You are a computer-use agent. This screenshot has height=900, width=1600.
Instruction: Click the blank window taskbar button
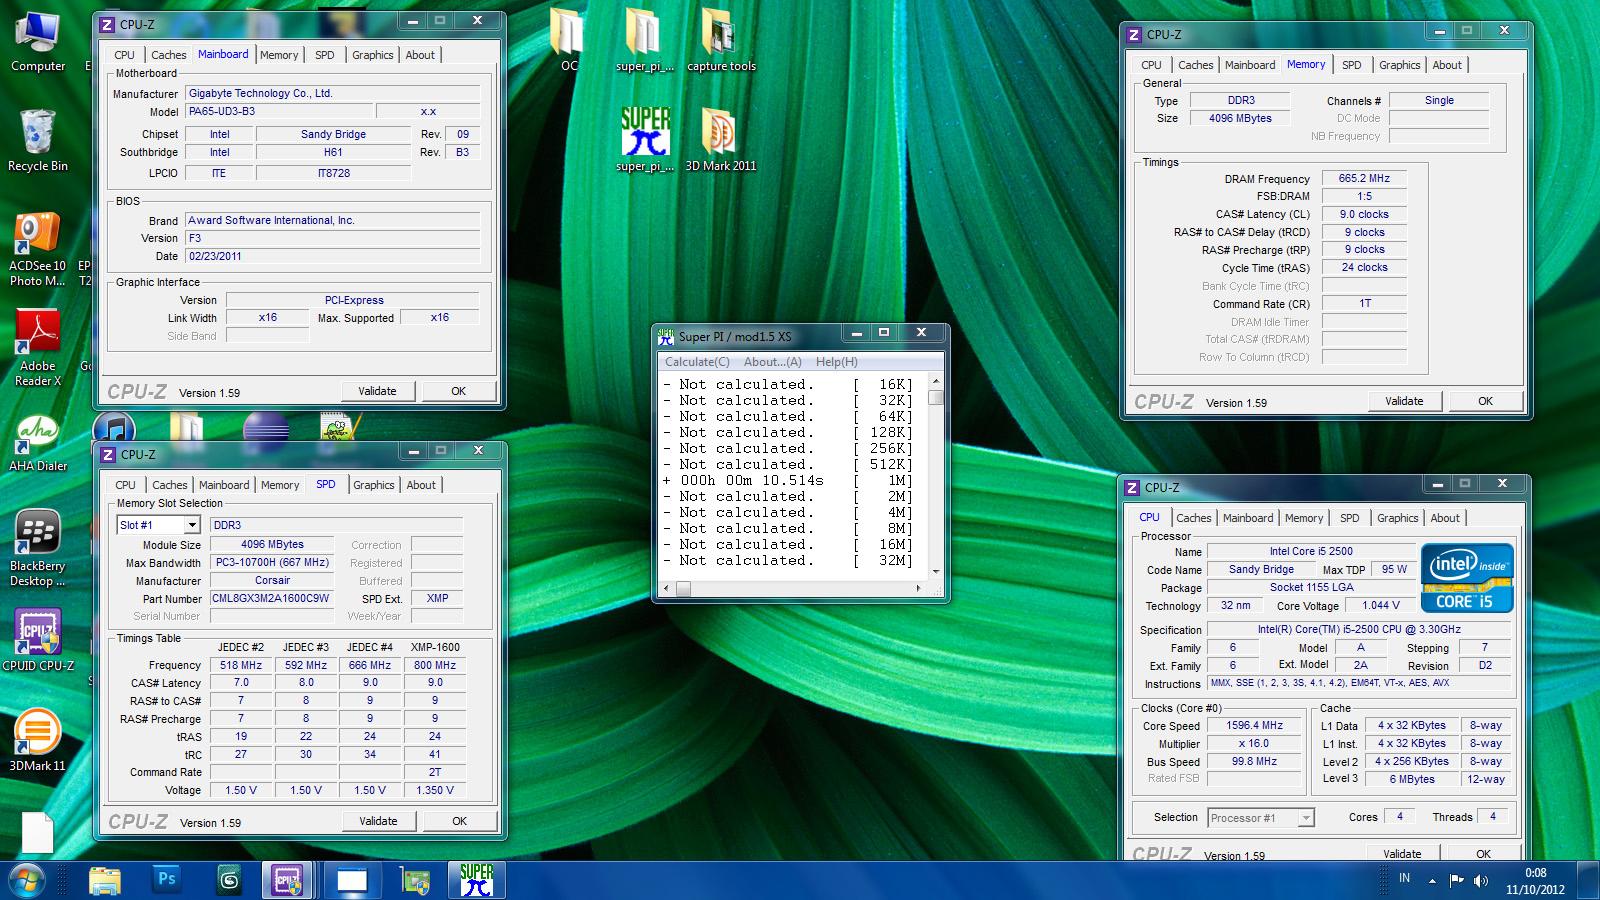pyautogui.click(x=351, y=880)
